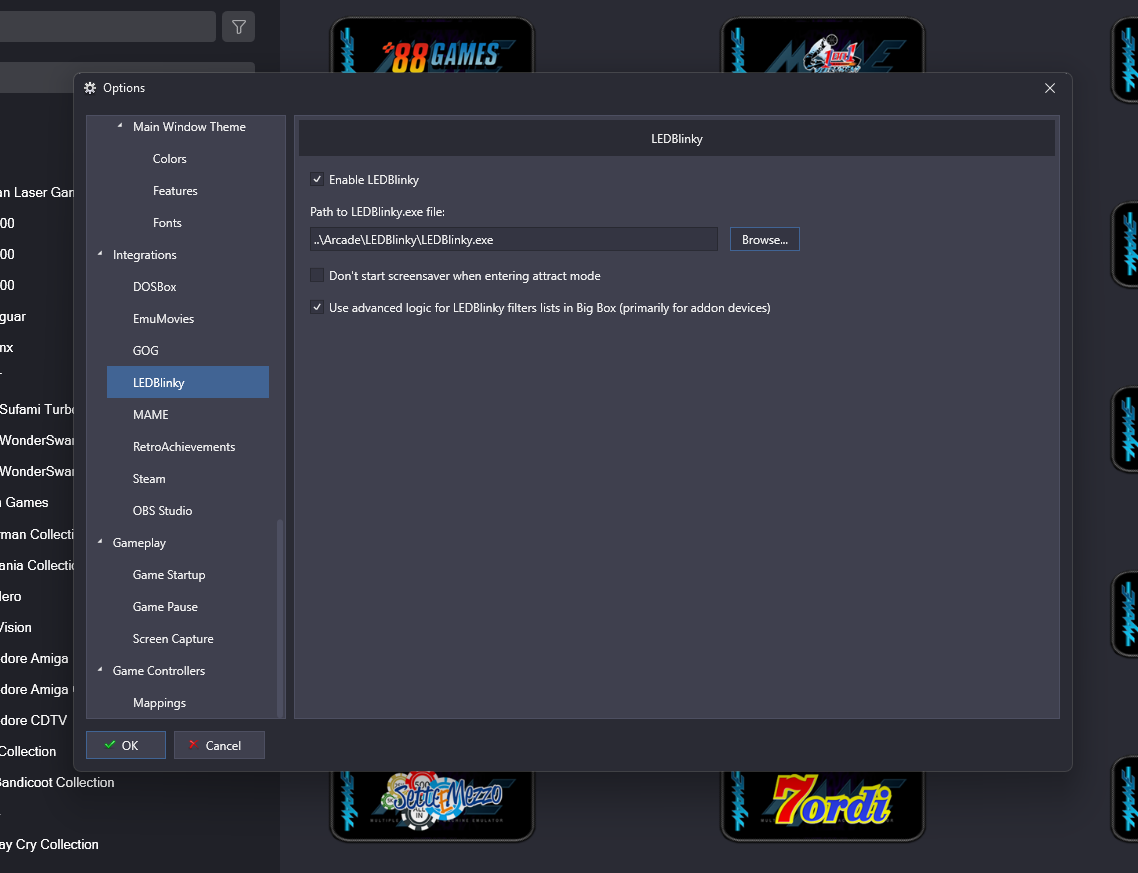The height and width of the screenshot is (873, 1138).
Task: Select Game Startup under Gameplay
Action: [x=169, y=573]
